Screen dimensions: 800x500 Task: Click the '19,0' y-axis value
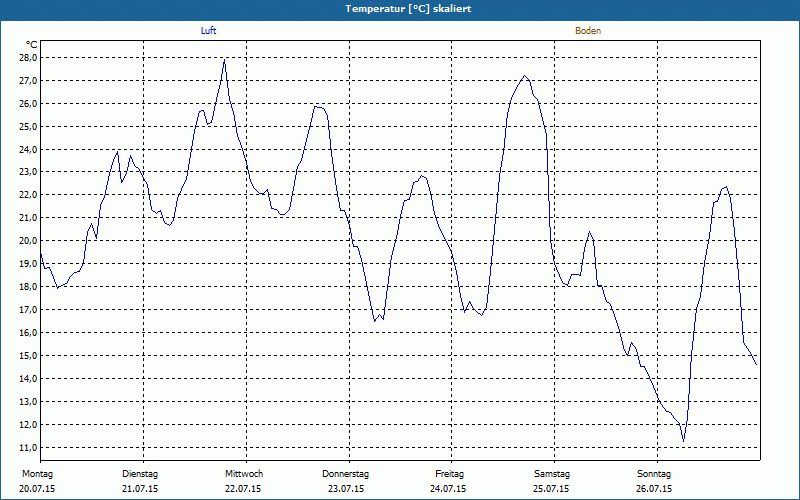28,264
